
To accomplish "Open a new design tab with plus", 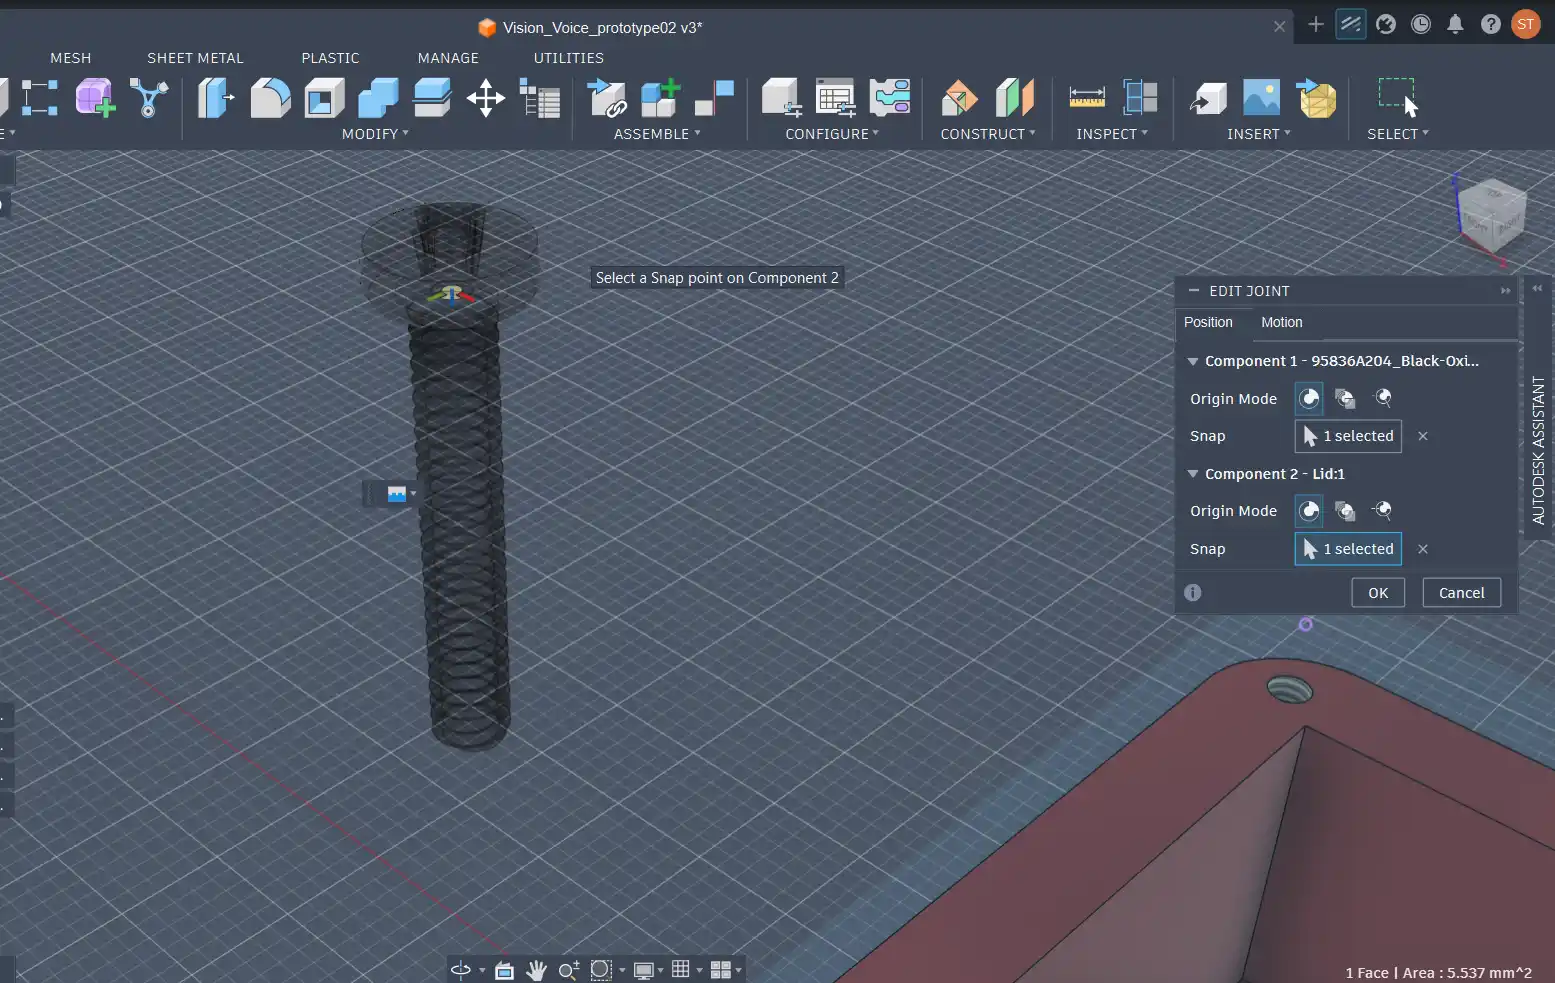I will [x=1316, y=24].
